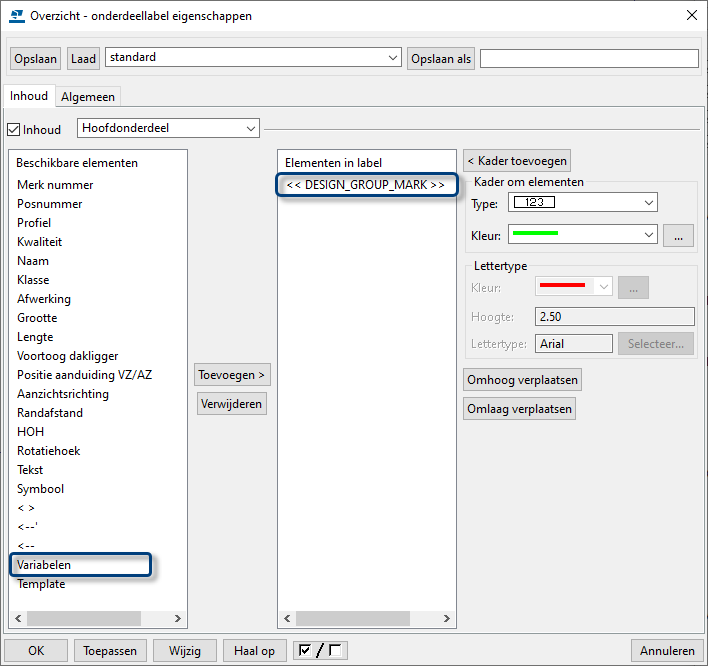This screenshot has width=708, height=666.
Task: Toggle the Inhoud checkbox
Action: click(x=14, y=129)
